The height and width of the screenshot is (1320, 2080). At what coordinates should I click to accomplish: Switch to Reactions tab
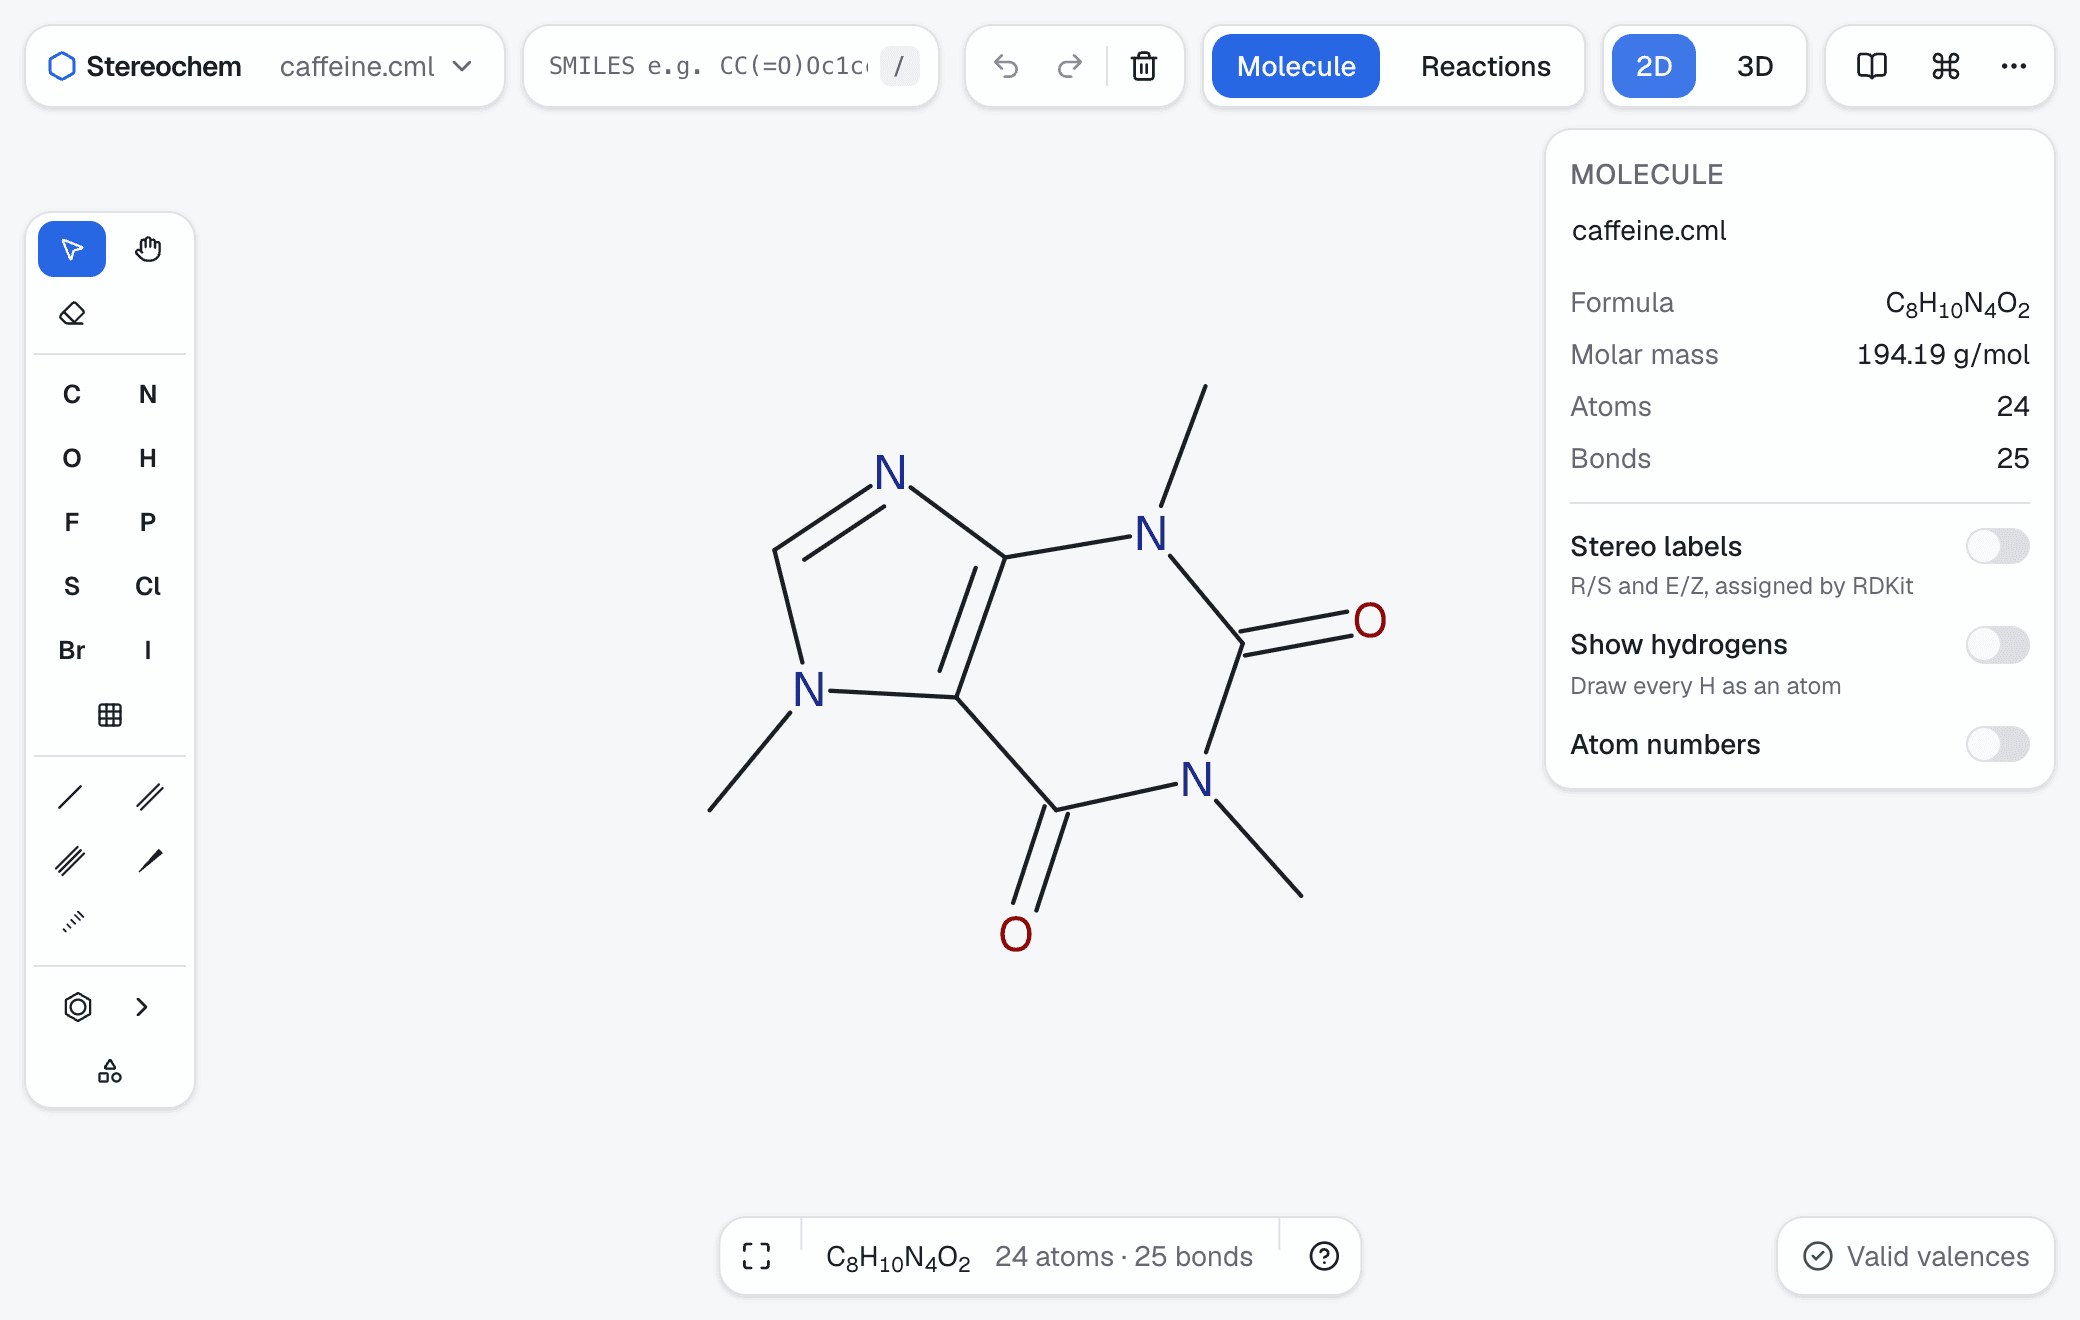[1486, 66]
